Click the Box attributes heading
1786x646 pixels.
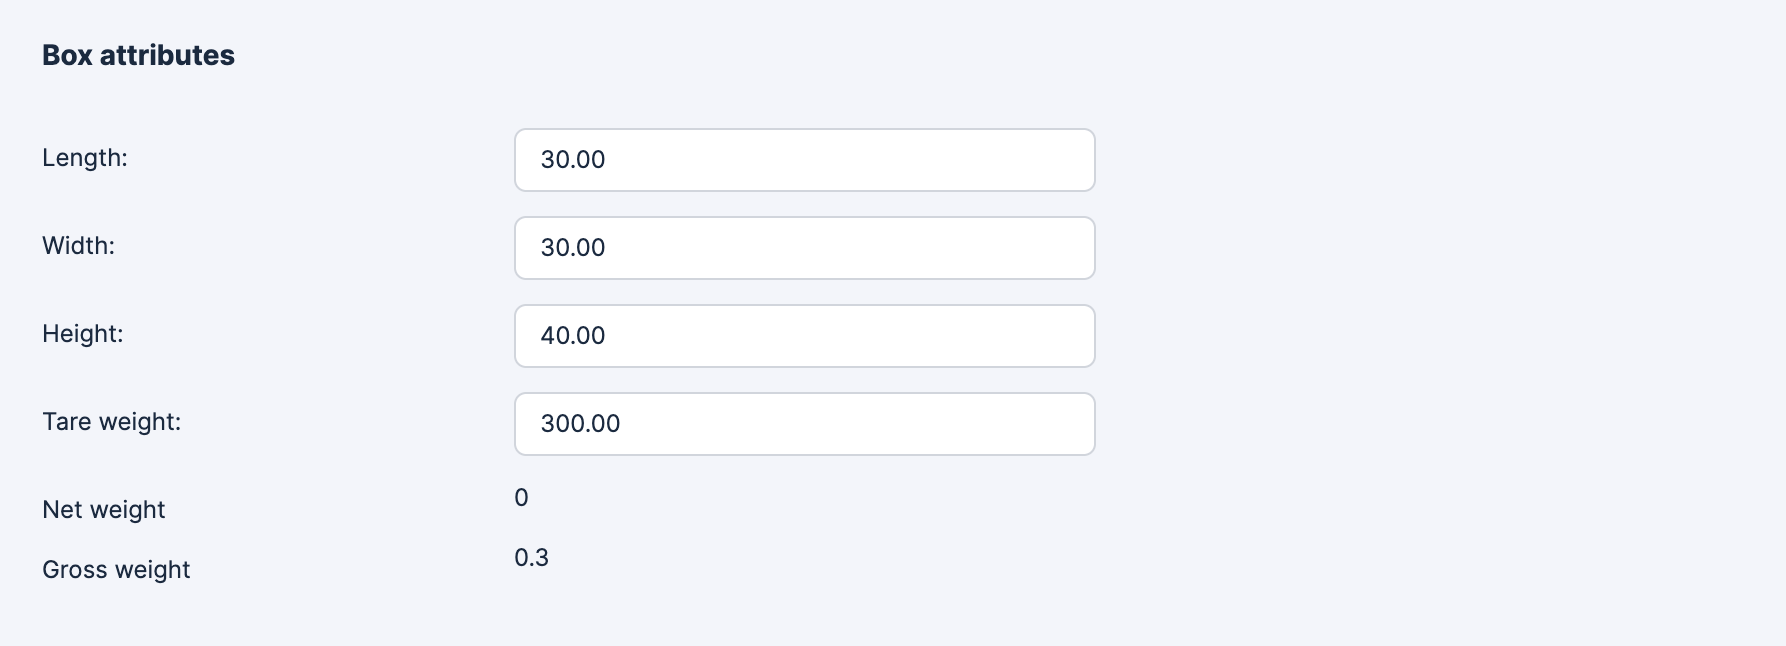point(138,56)
